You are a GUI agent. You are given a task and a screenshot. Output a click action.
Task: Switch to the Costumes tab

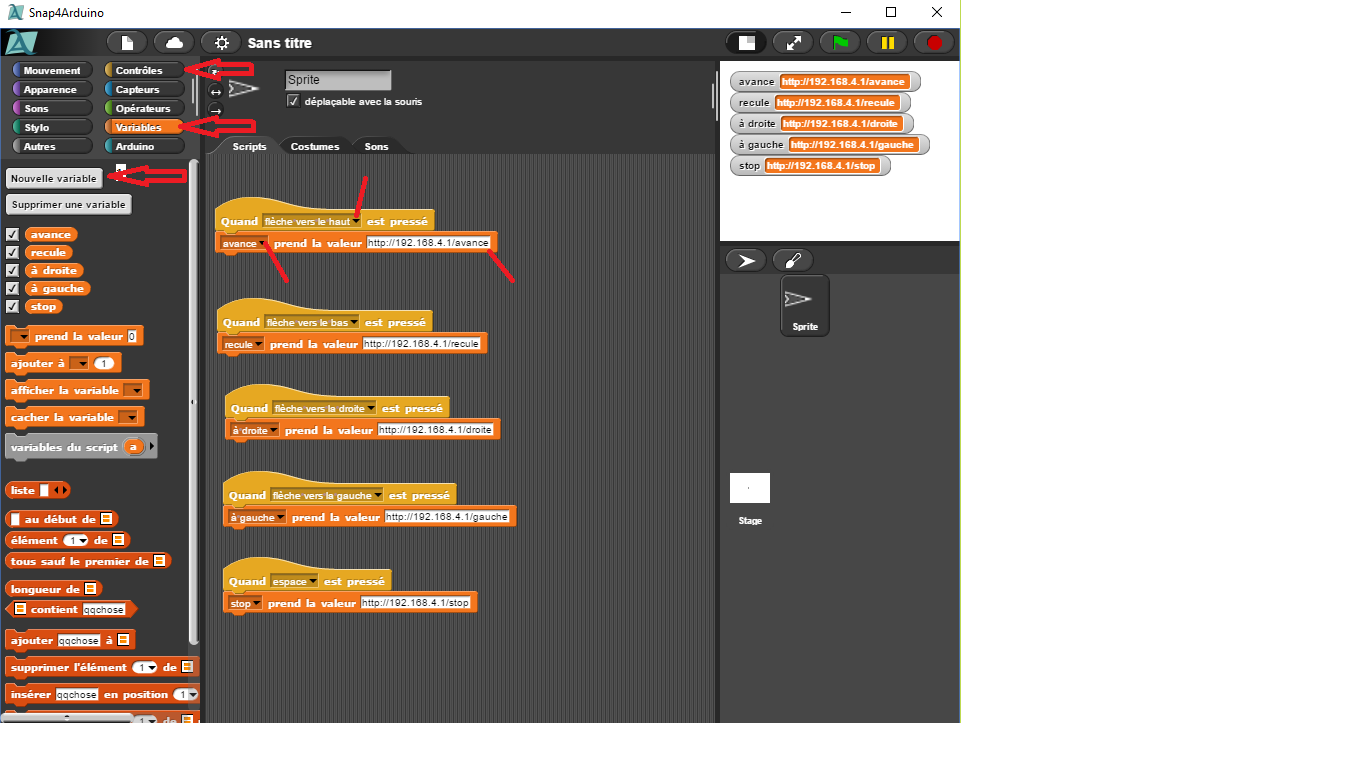(315, 146)
